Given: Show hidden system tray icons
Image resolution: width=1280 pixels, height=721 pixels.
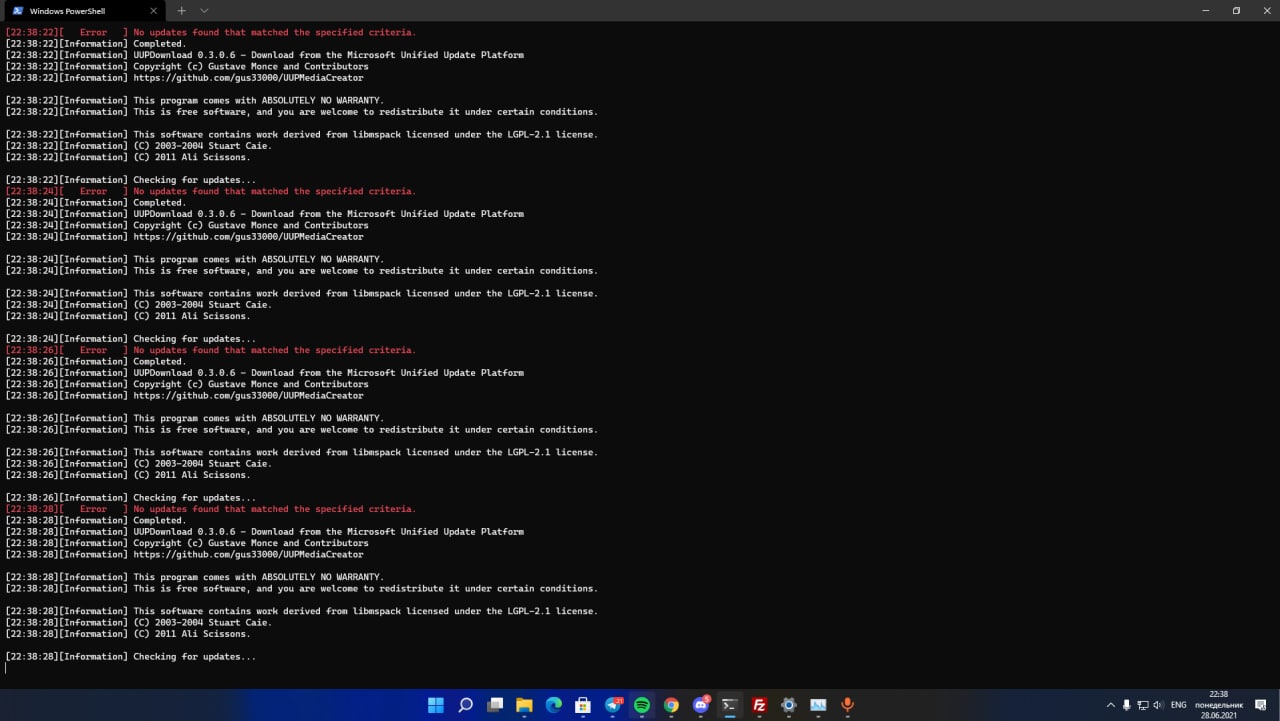Looking at the screenshot, I should 1110,705.
